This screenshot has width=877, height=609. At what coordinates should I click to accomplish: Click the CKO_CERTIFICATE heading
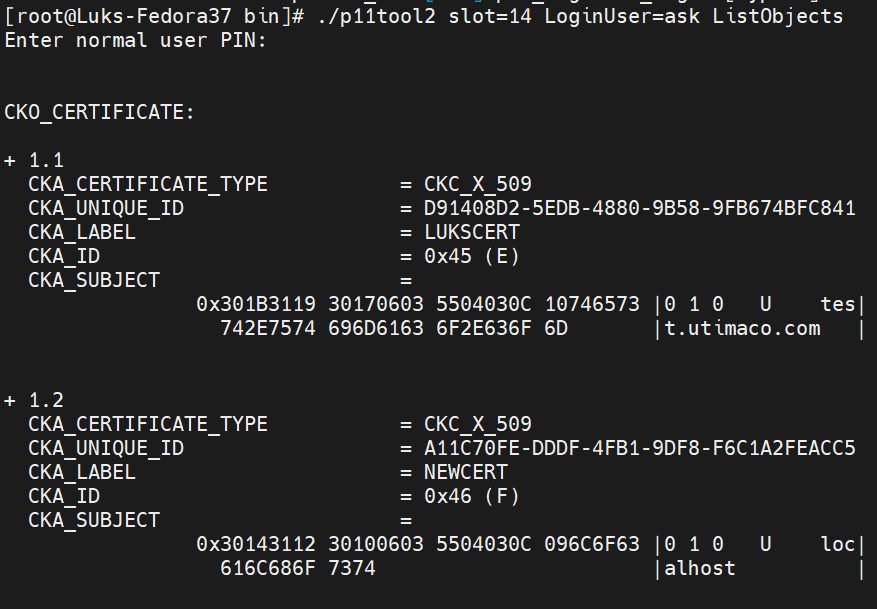coord(99,112)
